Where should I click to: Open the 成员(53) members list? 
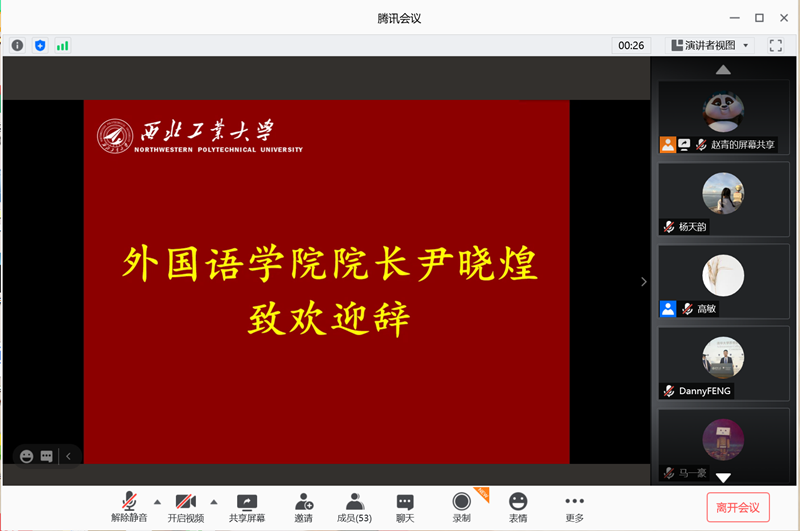coord(354,507)
